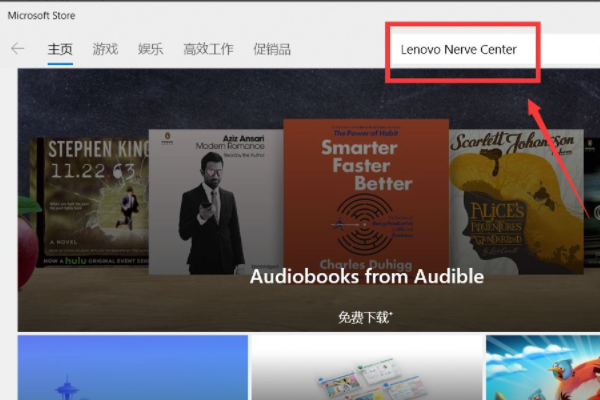Screen dimensions: 600x400
Task: Click the back arrow icon
Action: pos(17,48)
